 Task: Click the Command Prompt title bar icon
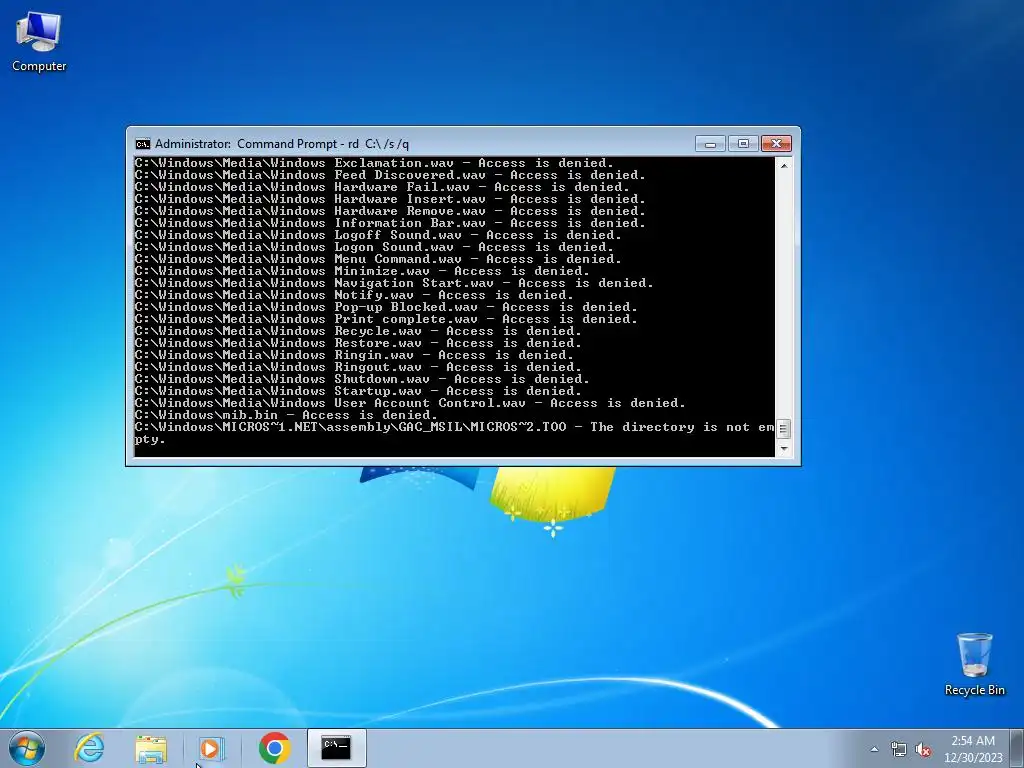[x=142, y=144]
